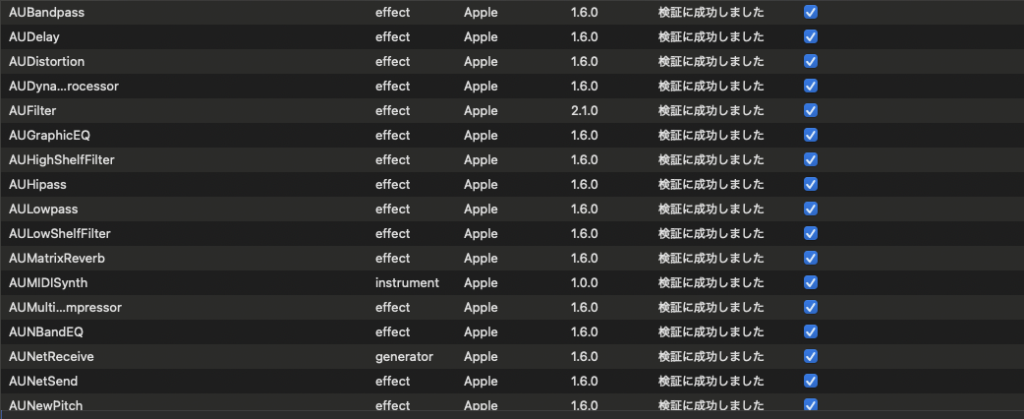Disable the AUDelay checkbox

pos(810,37)
